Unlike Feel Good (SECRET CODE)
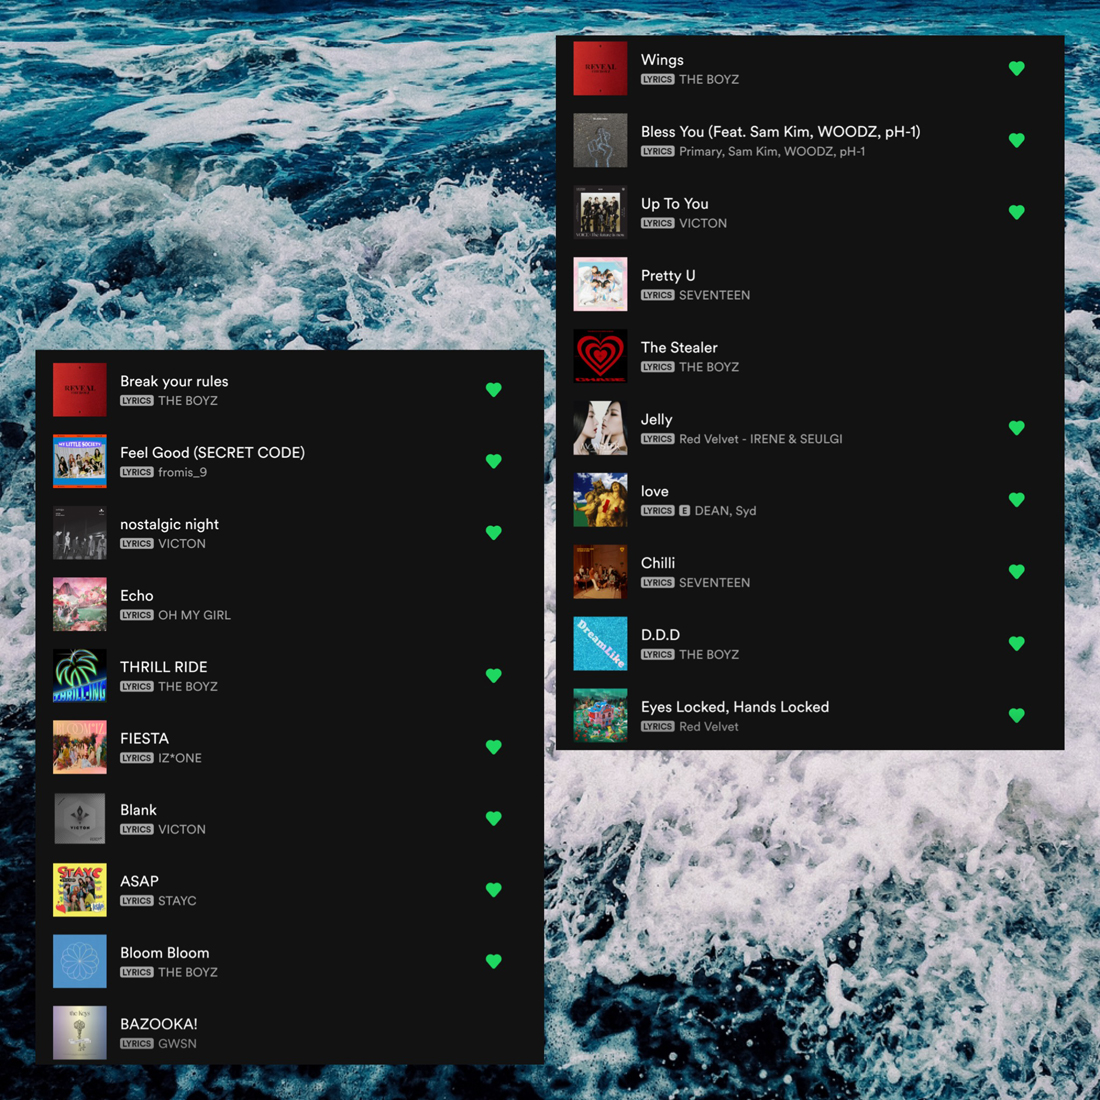The width and height of the screenshot is (1100, 1100). point(494,461)
